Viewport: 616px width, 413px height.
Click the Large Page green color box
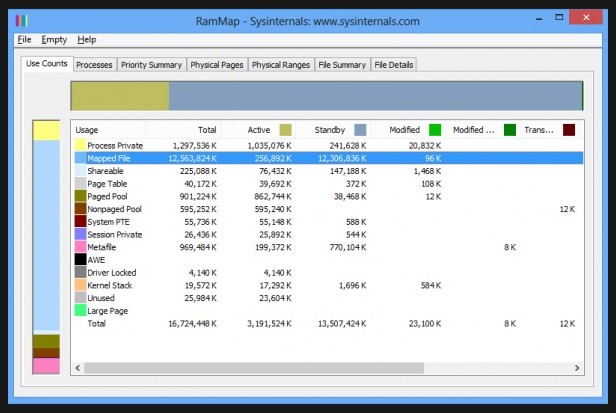[81, 310]
